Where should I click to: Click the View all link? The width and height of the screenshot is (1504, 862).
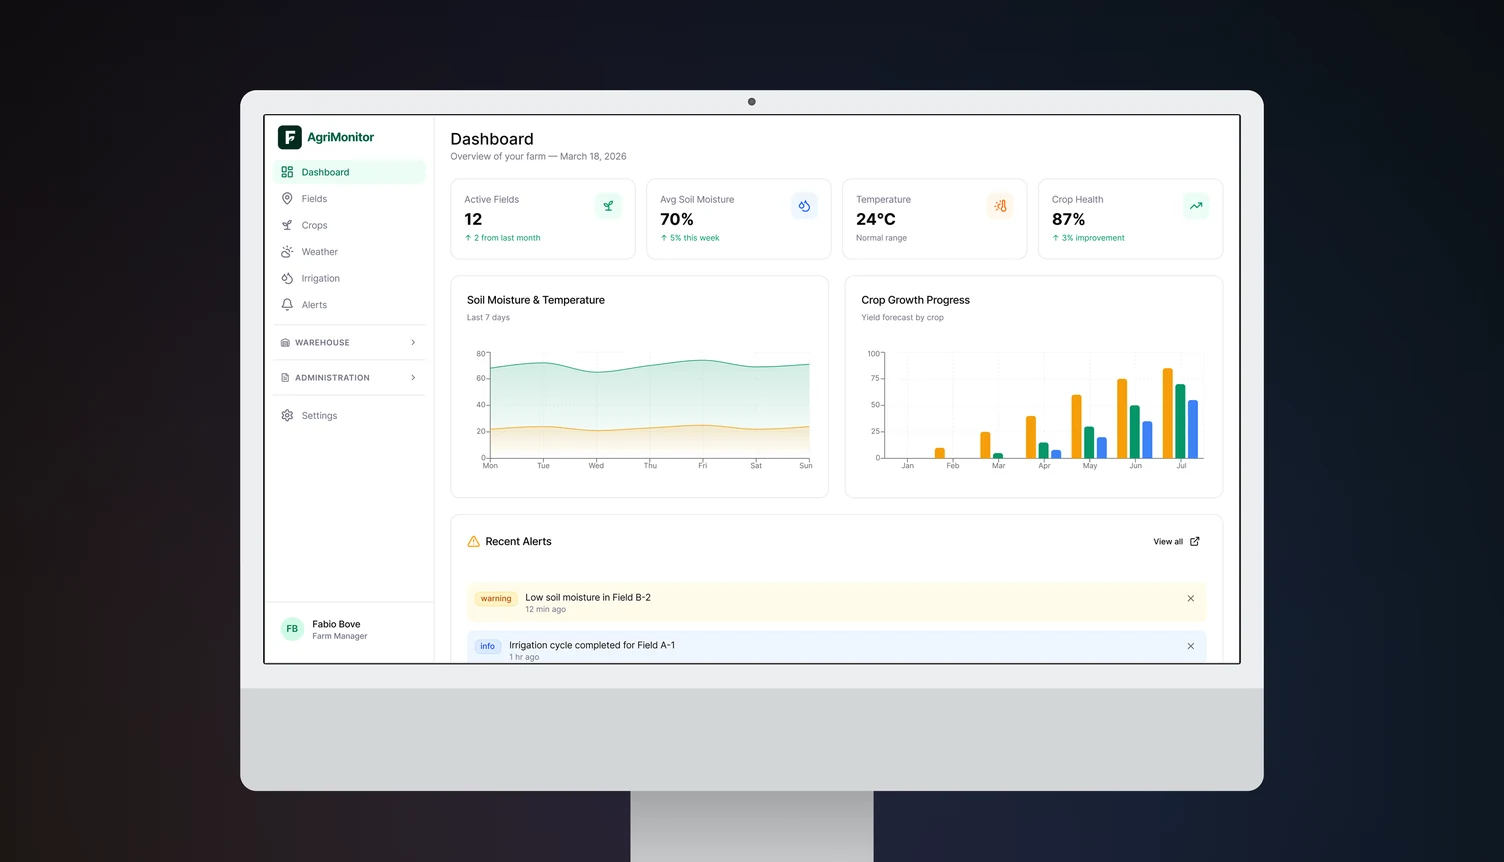1168,542
